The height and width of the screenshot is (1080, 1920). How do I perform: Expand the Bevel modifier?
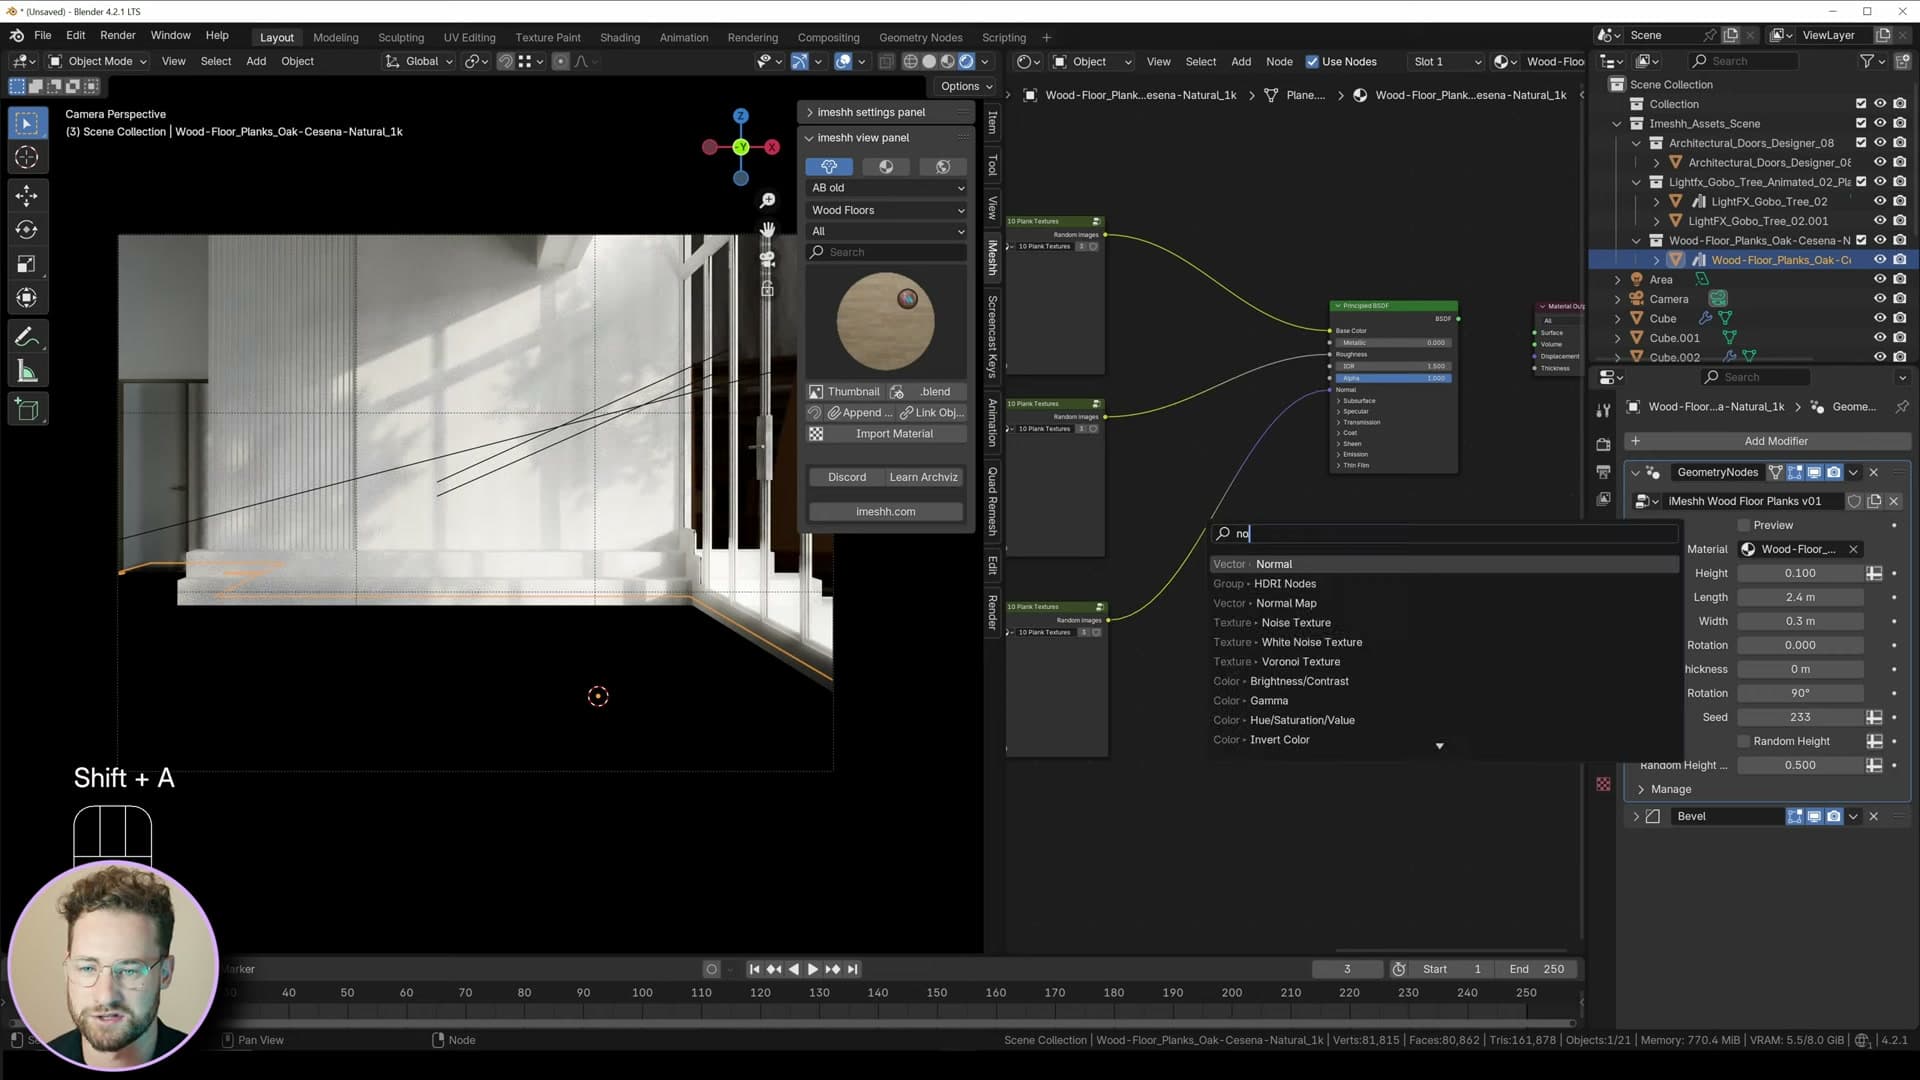click(x=1636, y=817)
